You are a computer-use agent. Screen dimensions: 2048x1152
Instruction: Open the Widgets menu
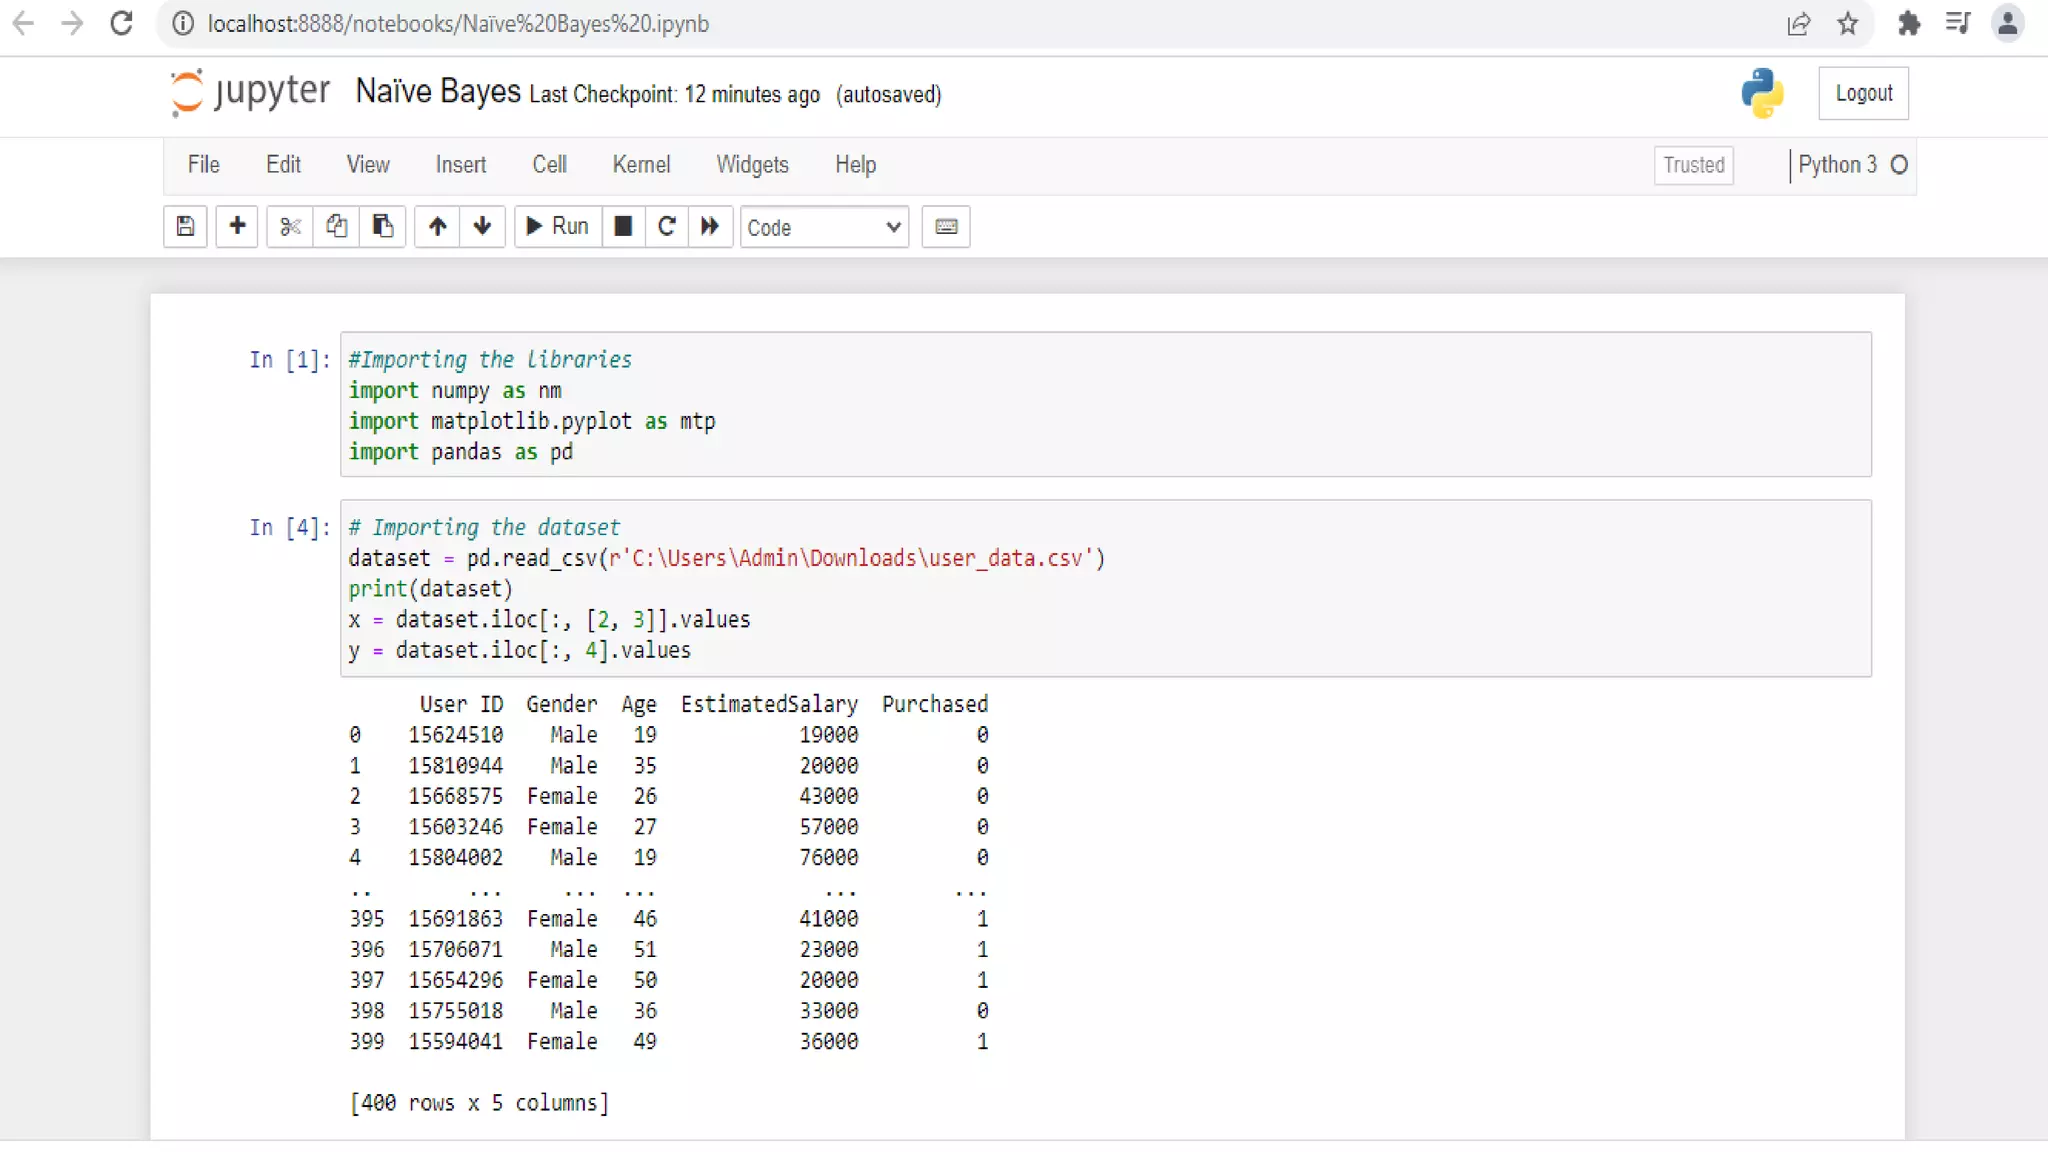[x=752, y=165]
